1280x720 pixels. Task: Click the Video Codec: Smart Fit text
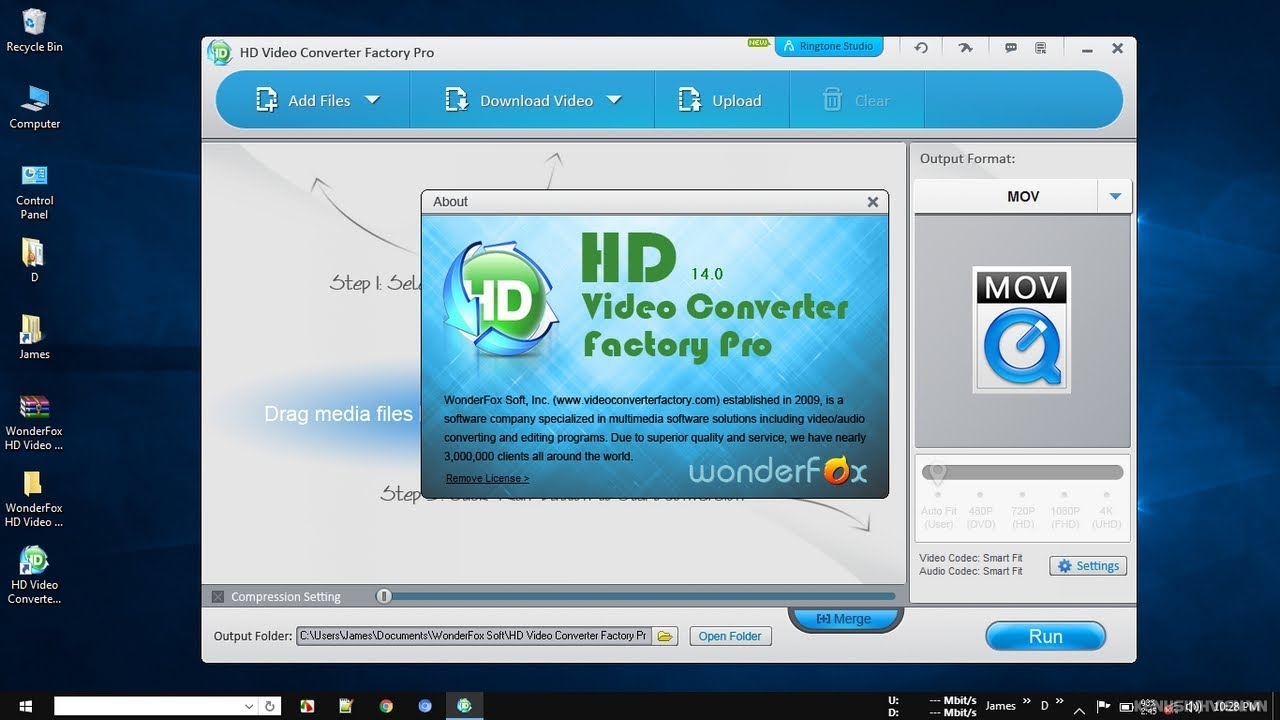point(971,558)
